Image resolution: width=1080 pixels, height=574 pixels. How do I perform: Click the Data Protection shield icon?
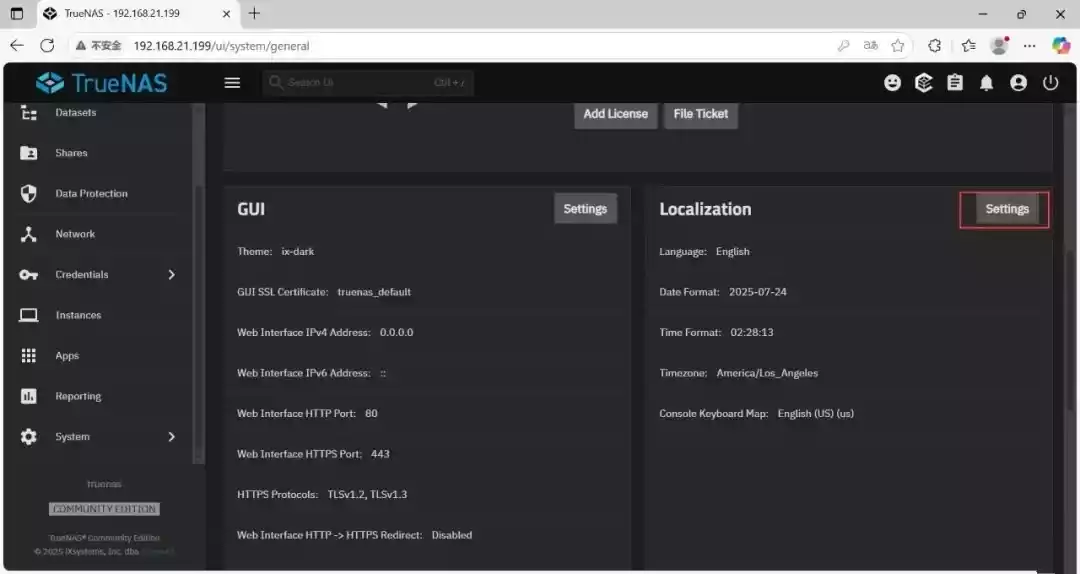pos(28,194)
